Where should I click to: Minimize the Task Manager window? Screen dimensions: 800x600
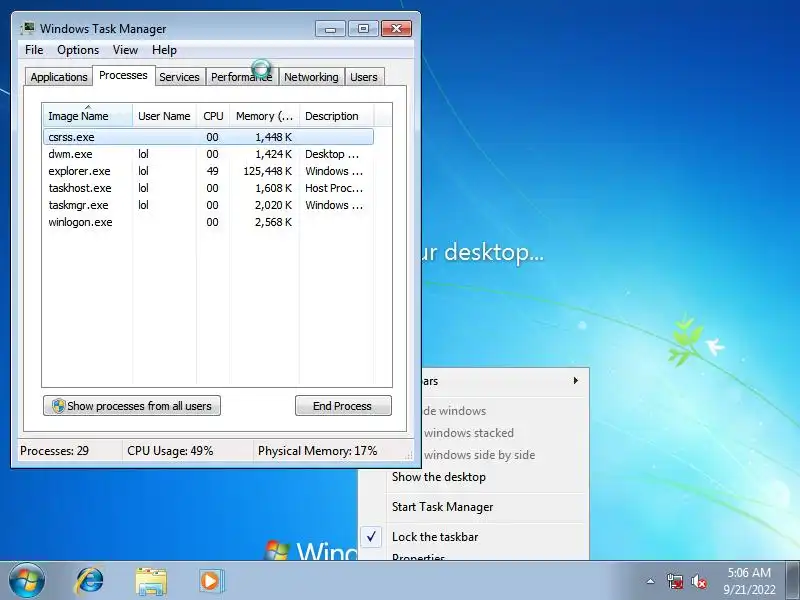330,29
